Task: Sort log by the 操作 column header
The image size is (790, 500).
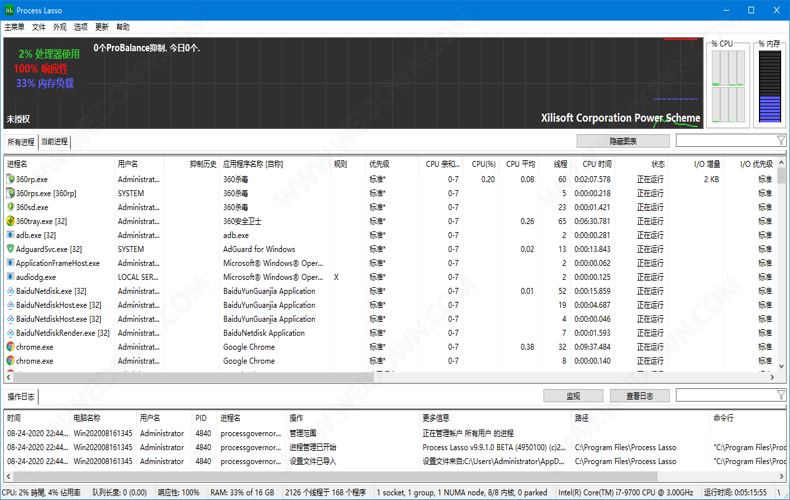Action: tap(352, 418)
